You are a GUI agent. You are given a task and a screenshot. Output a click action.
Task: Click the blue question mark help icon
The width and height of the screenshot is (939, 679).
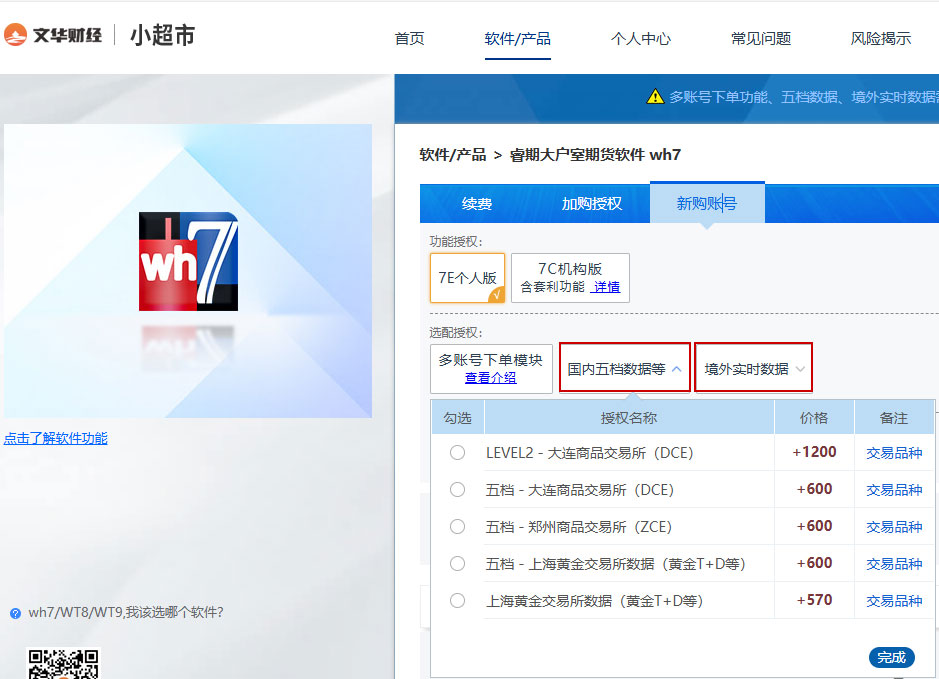[15, 613]
